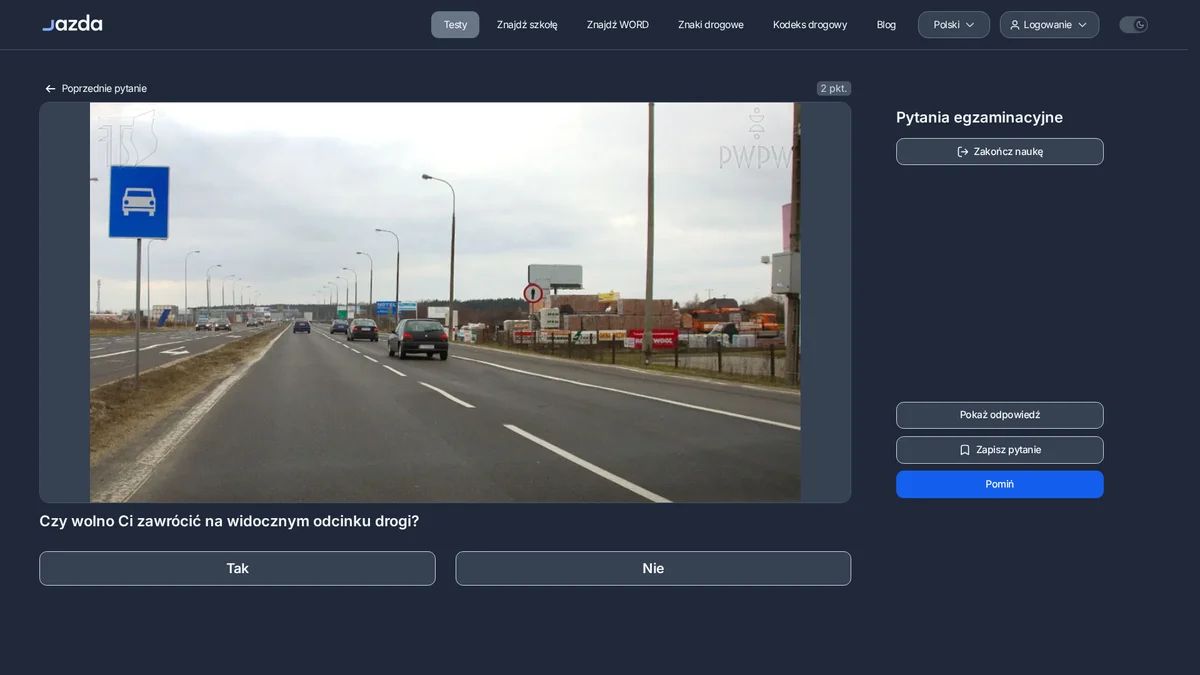
Task: Expand the Logowanie menu
Action: (x=1049, y=25)
